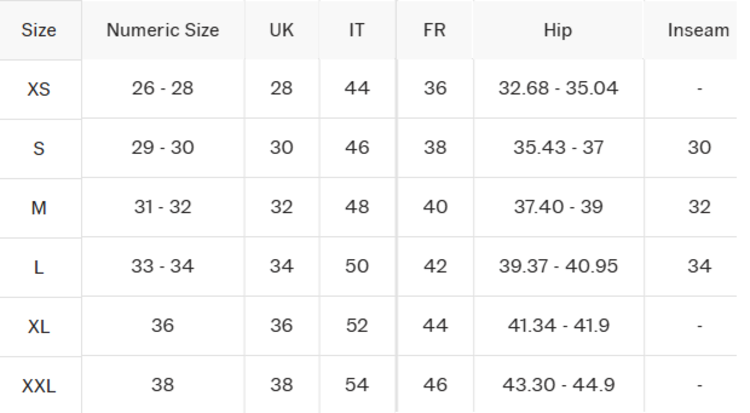Click the Size column header
The height and width of the screenshot is (413, 750).
point(39,30)
